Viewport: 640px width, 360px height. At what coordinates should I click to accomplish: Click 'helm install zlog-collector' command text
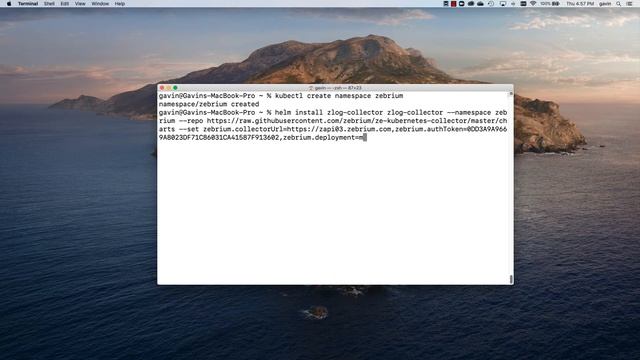[x=329, y=112]
